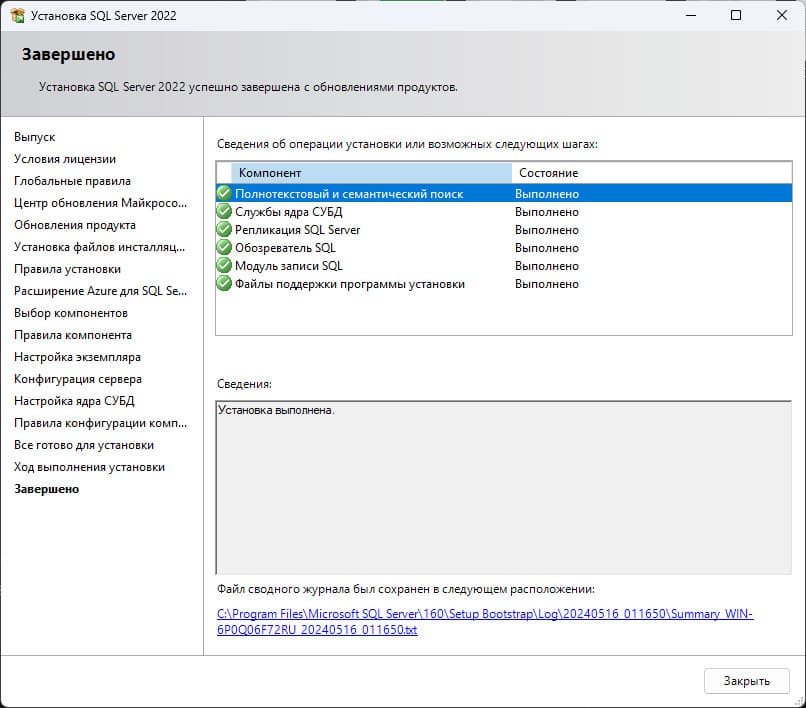Close the window using the title bar X
Viewport: 806px width, 708px height.
coord(782,15)
